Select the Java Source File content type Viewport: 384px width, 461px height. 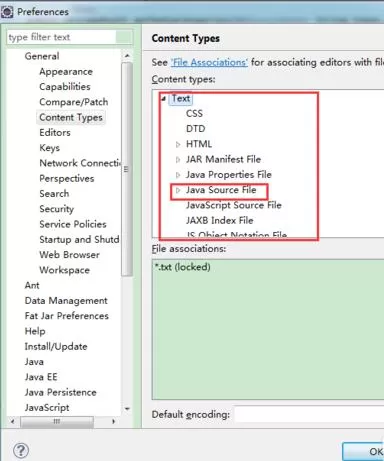point(221,190)
